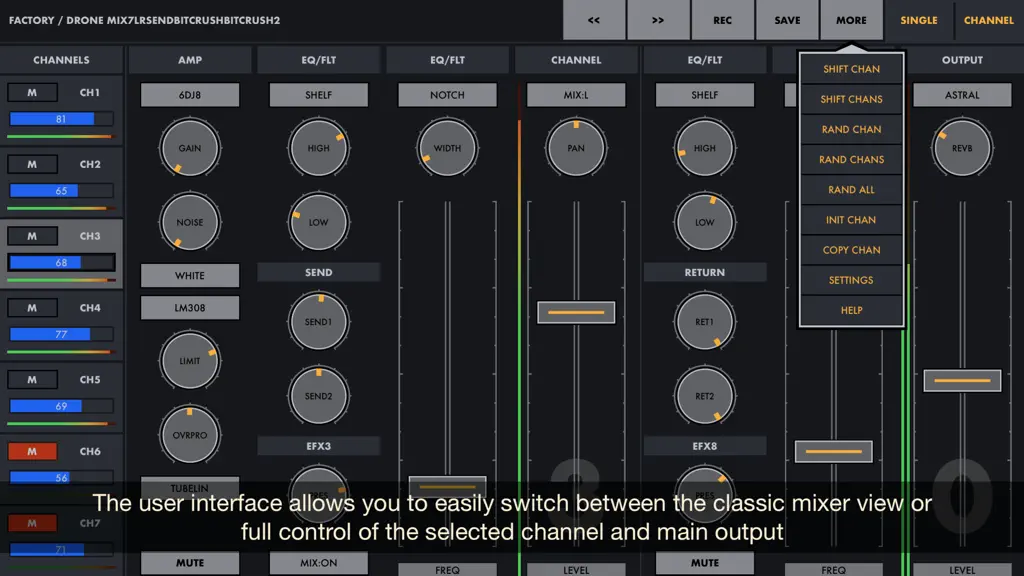
Task: Open the 6DJ8 amp type selector
Action: coord(190,95)
